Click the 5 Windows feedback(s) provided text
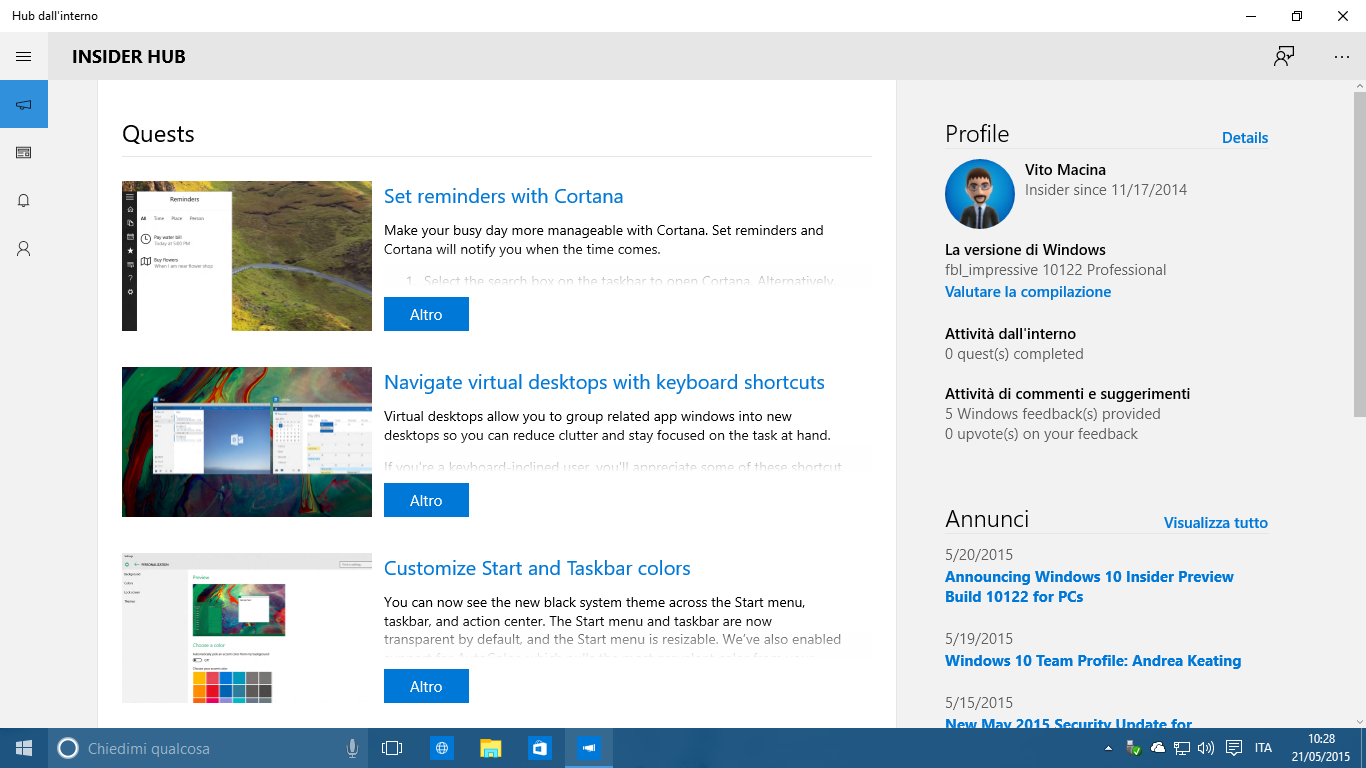This screenshot has height=768, width=1366. coord(1053,414)
